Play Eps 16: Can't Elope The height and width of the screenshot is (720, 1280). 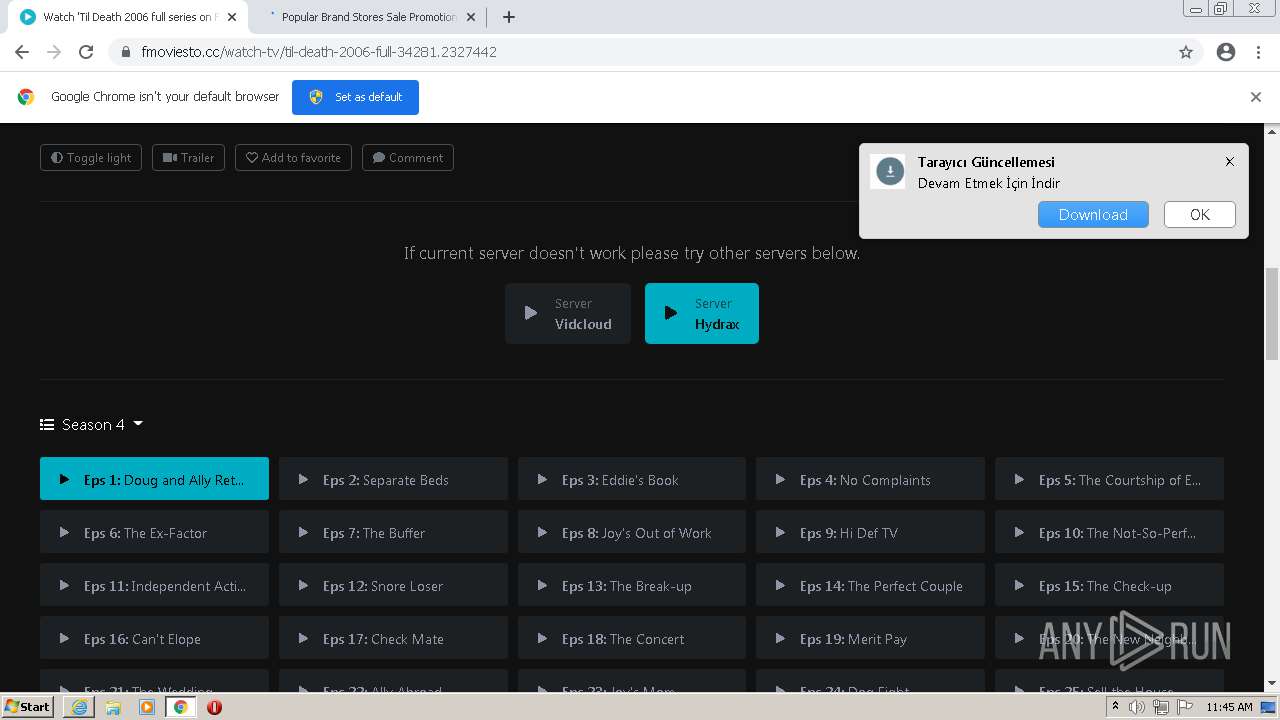(x=154, y=638)
